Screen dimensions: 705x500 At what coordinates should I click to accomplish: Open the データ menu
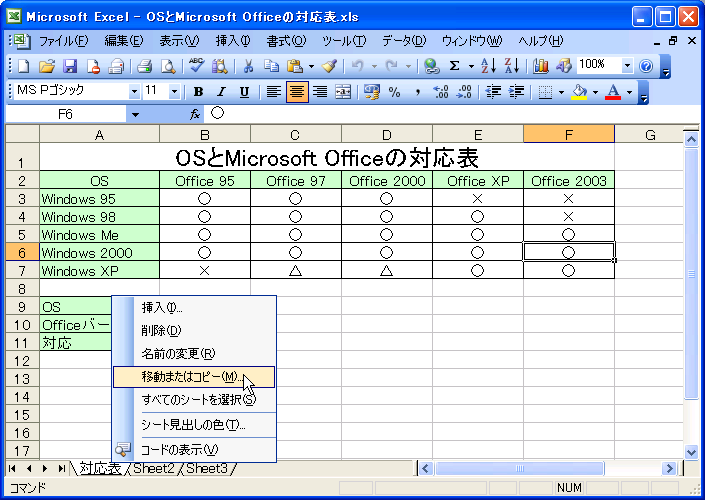pyautogui.click(x=403, y=41)
